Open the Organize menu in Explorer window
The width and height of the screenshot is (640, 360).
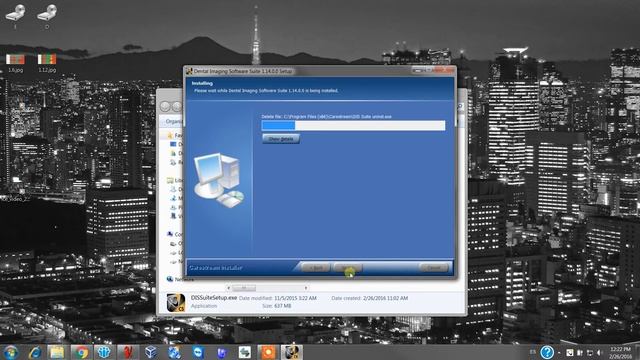point(173,121)
